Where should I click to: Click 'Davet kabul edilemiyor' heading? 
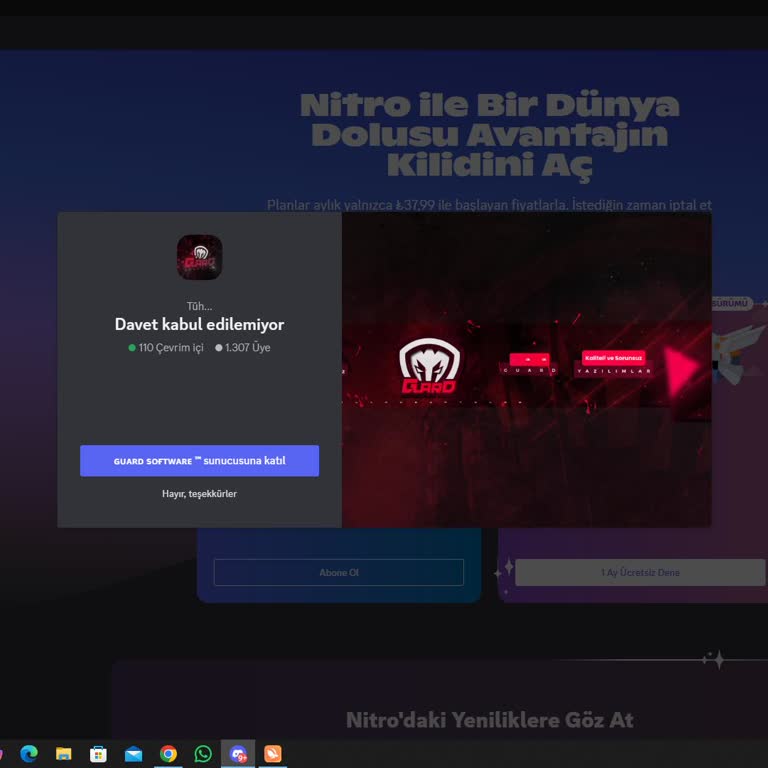click(x=199, y=324)
